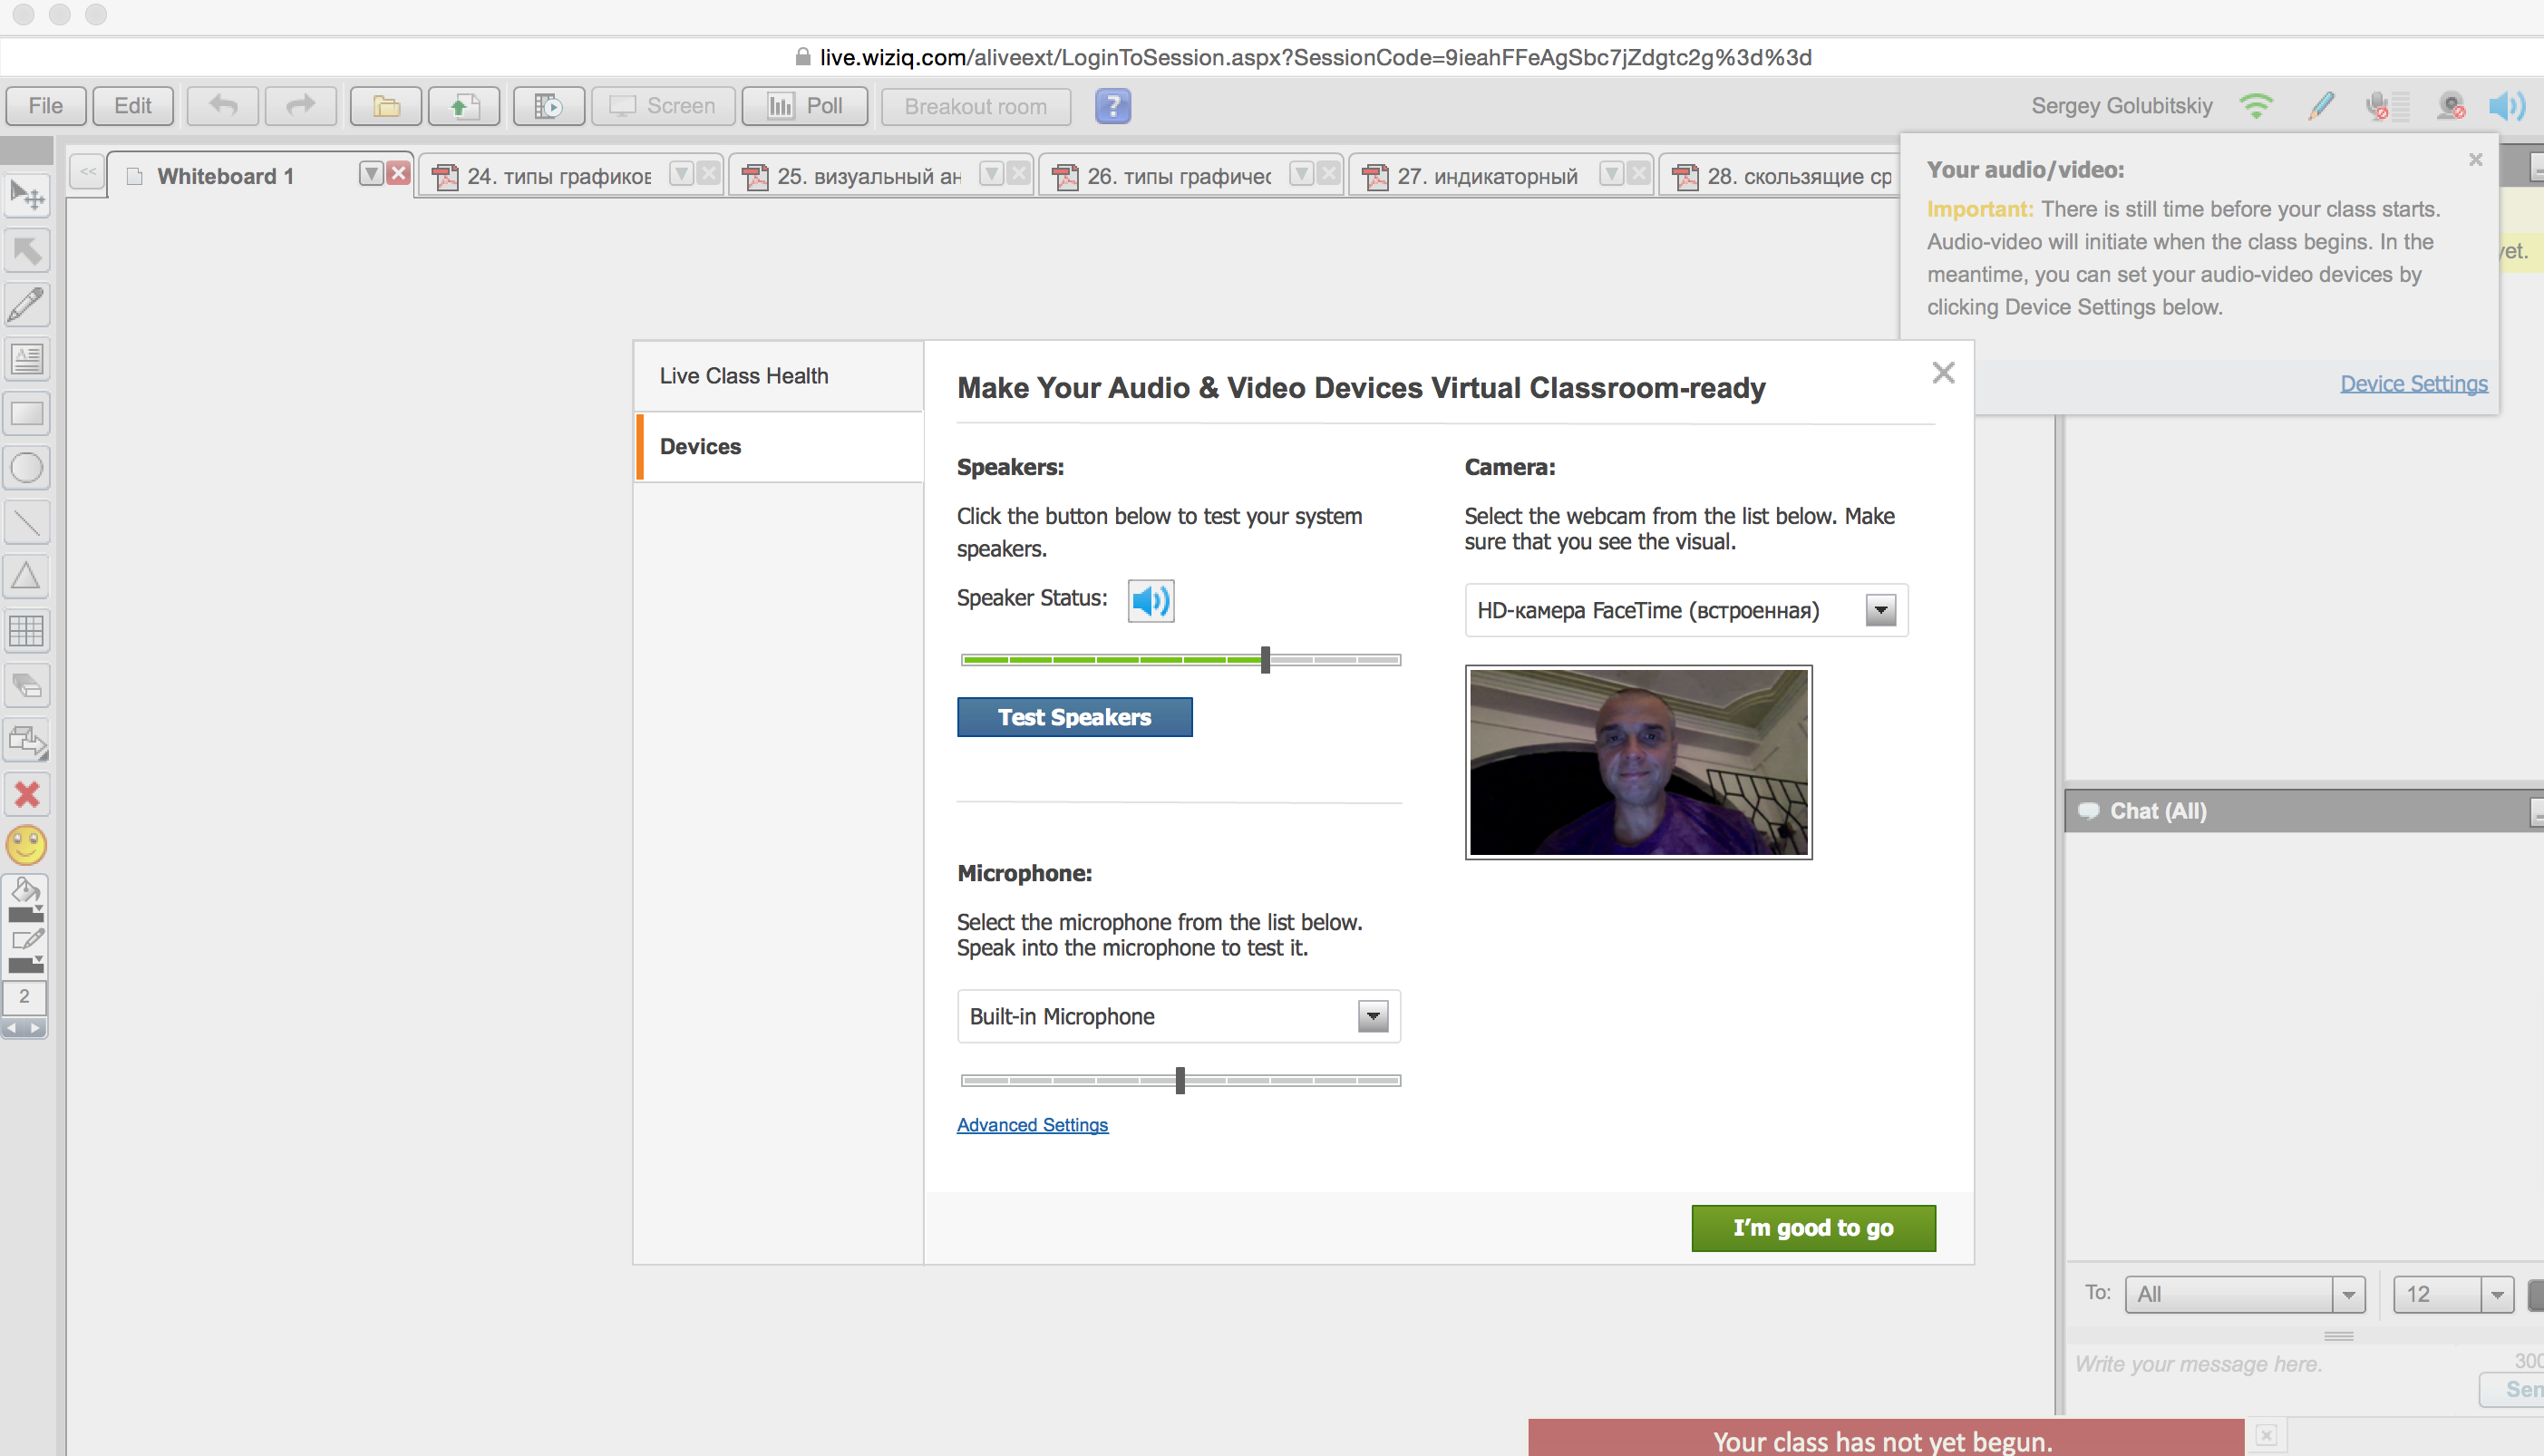Viewport: 2544px width, 1456px height.
Task: Select the ellipse shape tool
Action: pyautogui.click(x=26, y=468)
